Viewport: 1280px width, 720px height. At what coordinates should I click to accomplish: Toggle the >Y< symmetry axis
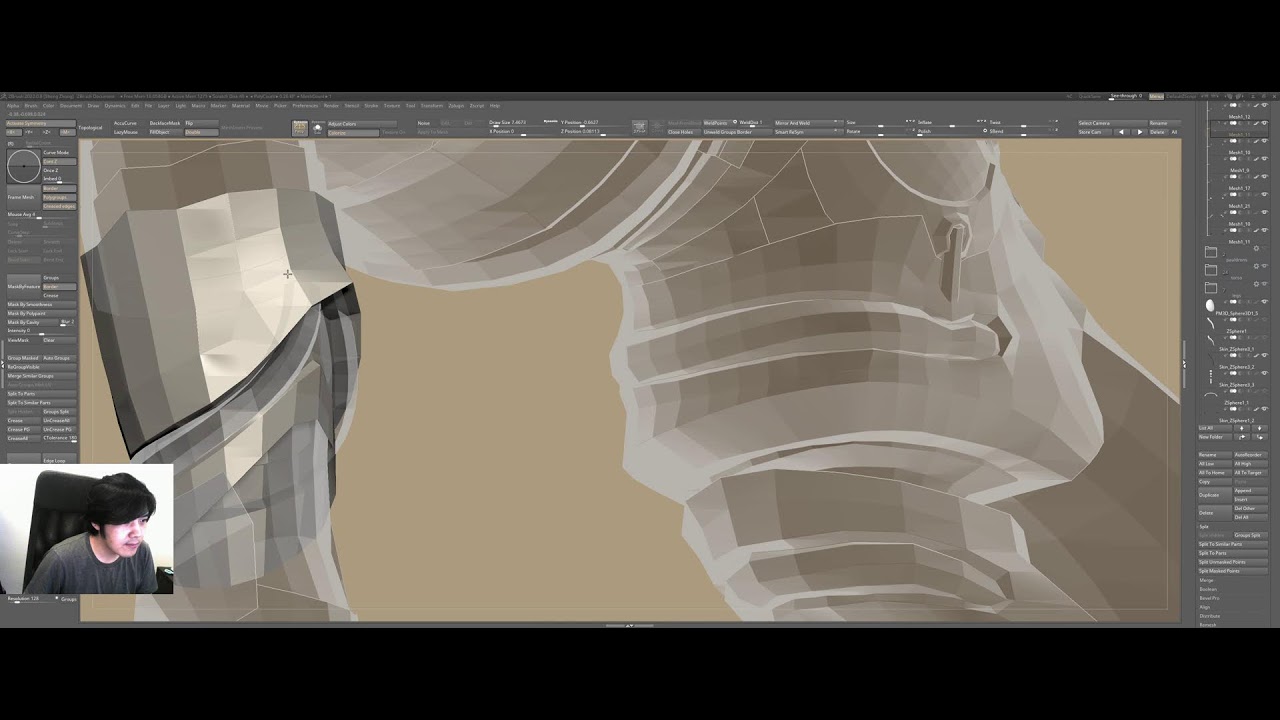(x=29, y=132)
